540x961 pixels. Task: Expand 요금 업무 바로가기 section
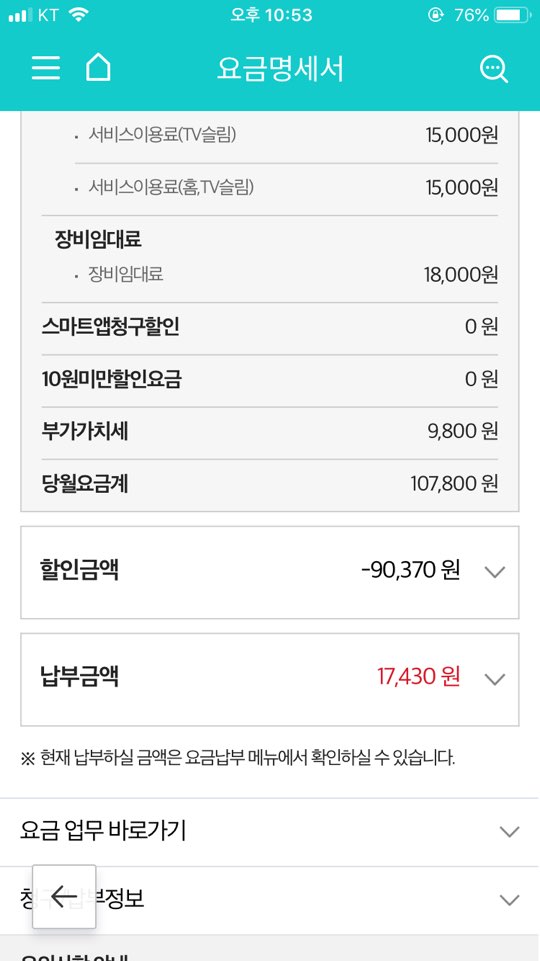click(x=270, y=832)
